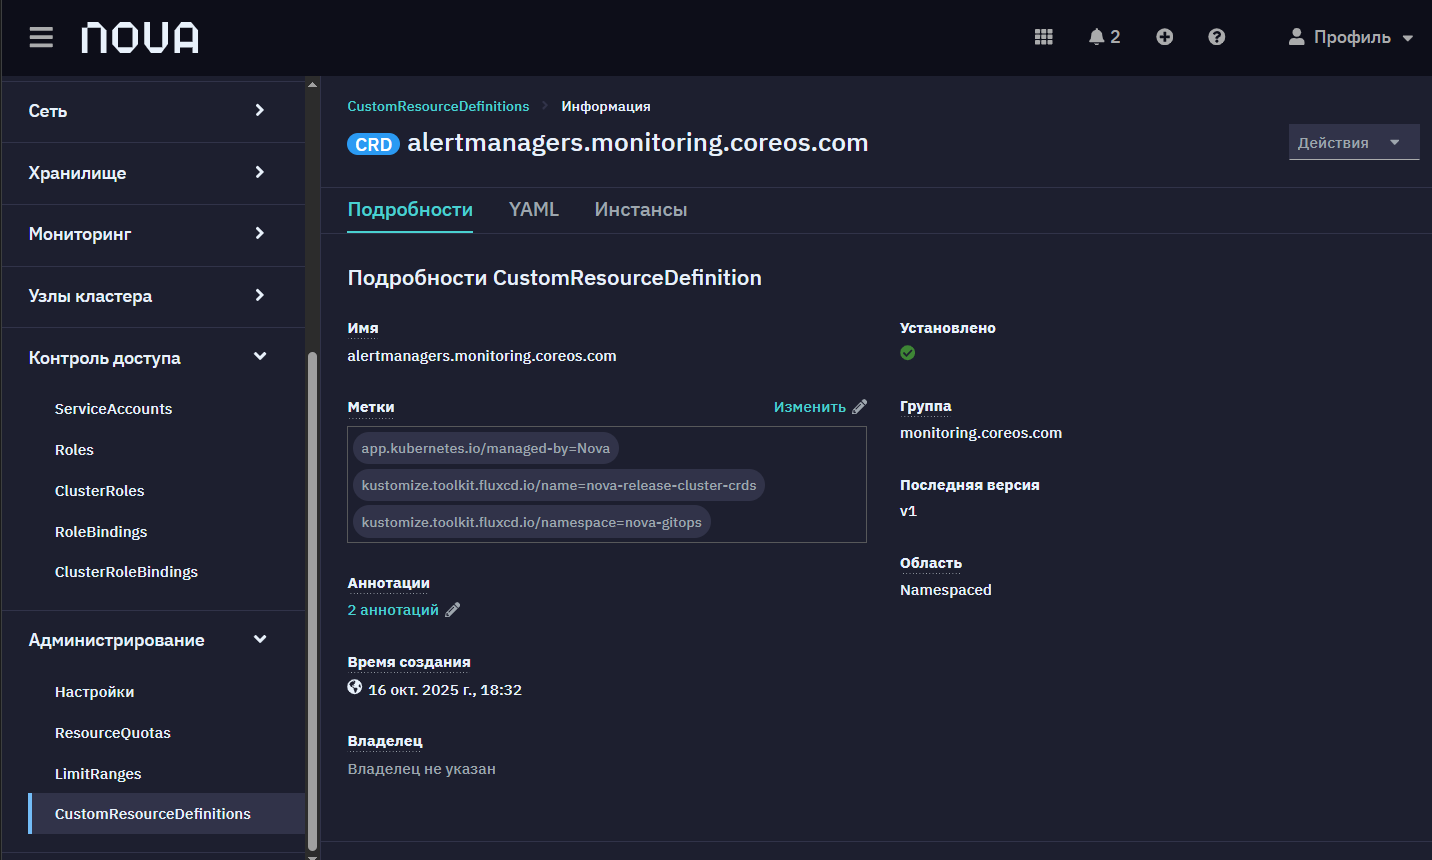Go to CustomResourceDefinitions breadcrumb link
The height and width of the screenshot is (860, 1432).
(x=438, y=106)
